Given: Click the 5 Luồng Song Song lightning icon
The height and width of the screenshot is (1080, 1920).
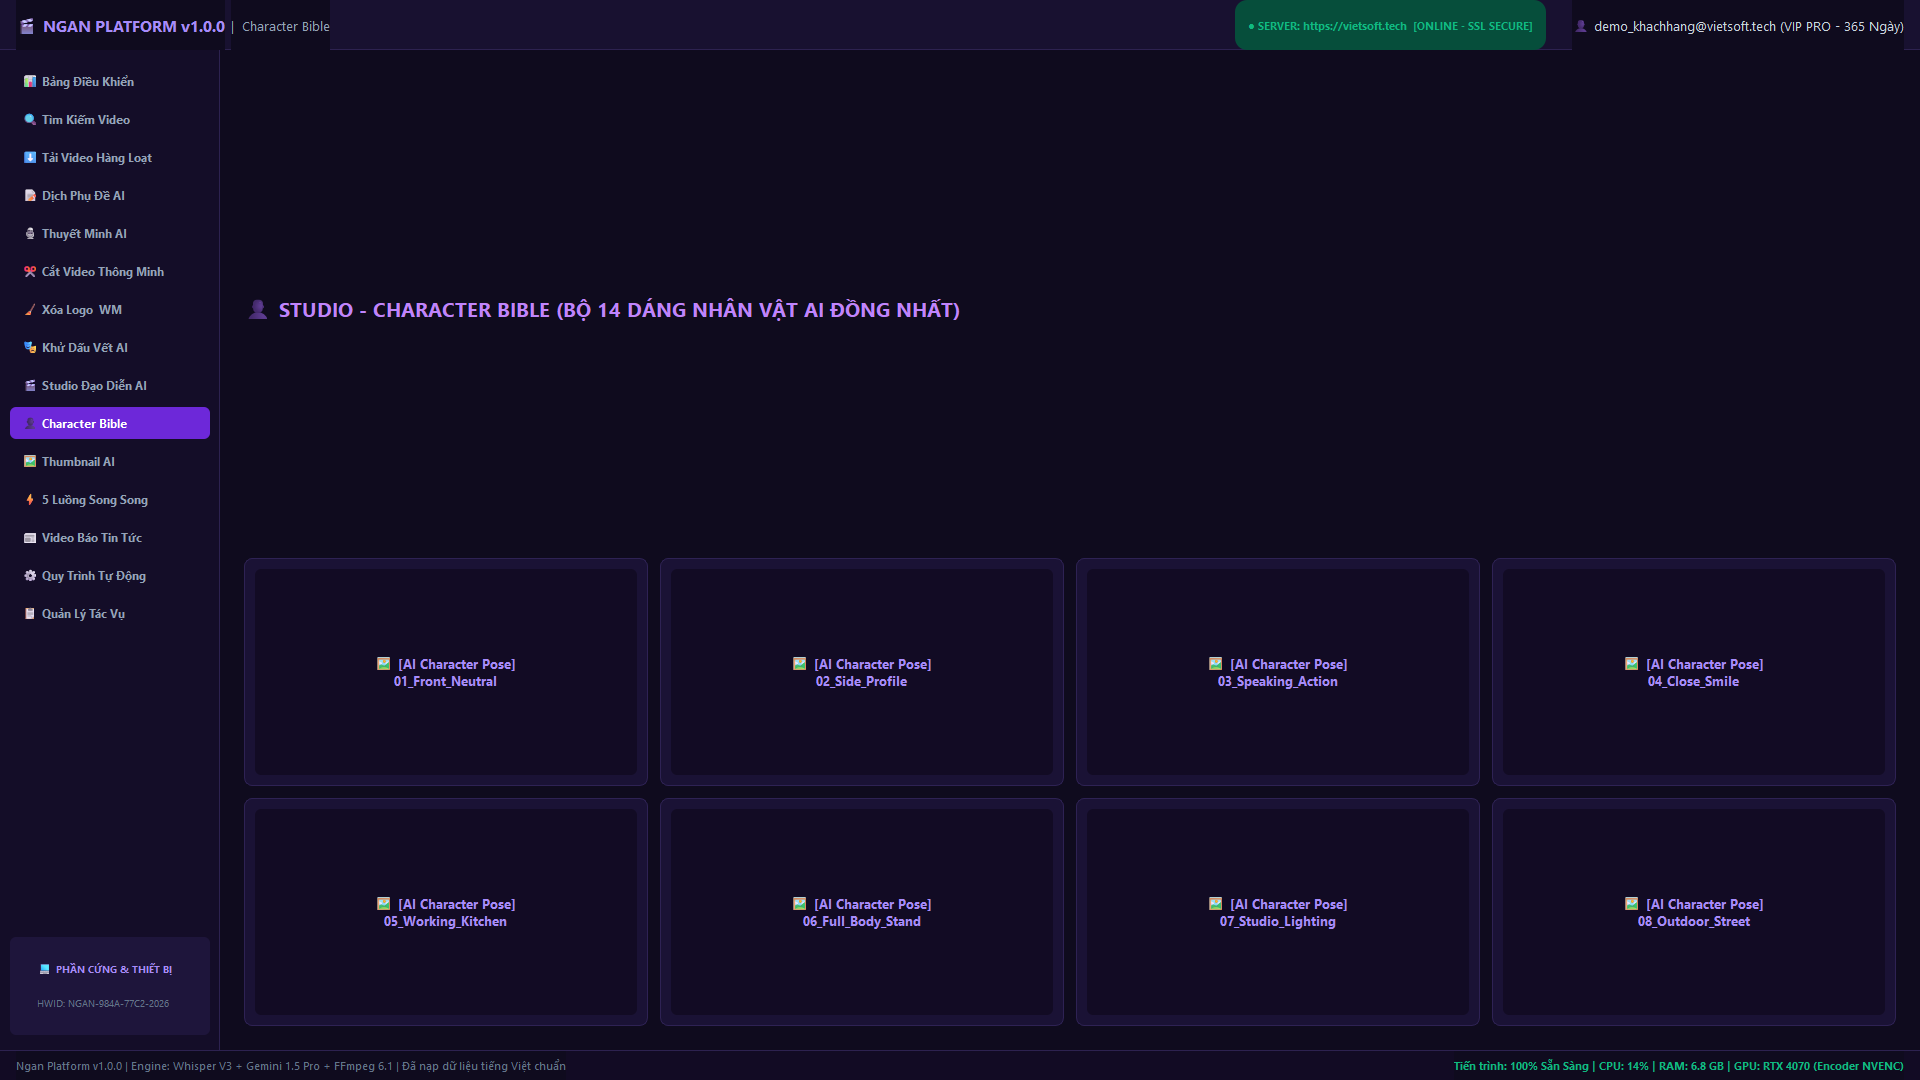Looking at the screenshot, I should click(x=30, y=500).
